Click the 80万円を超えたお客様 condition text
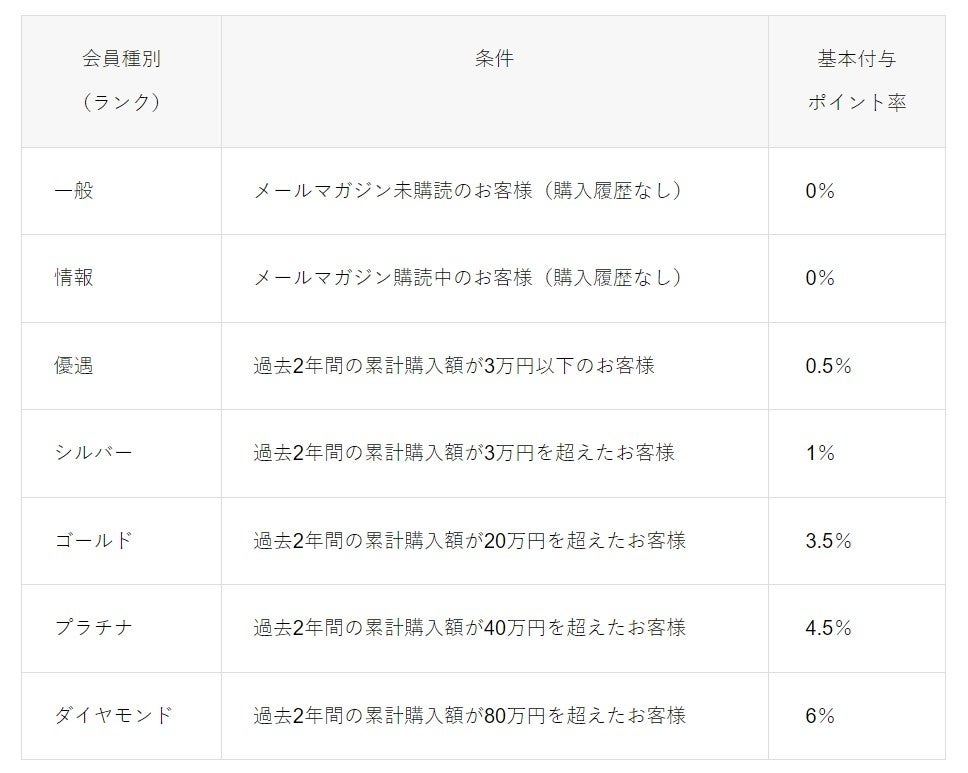The image size is (968, 773). pyautogui.click(x=470, y=716)
